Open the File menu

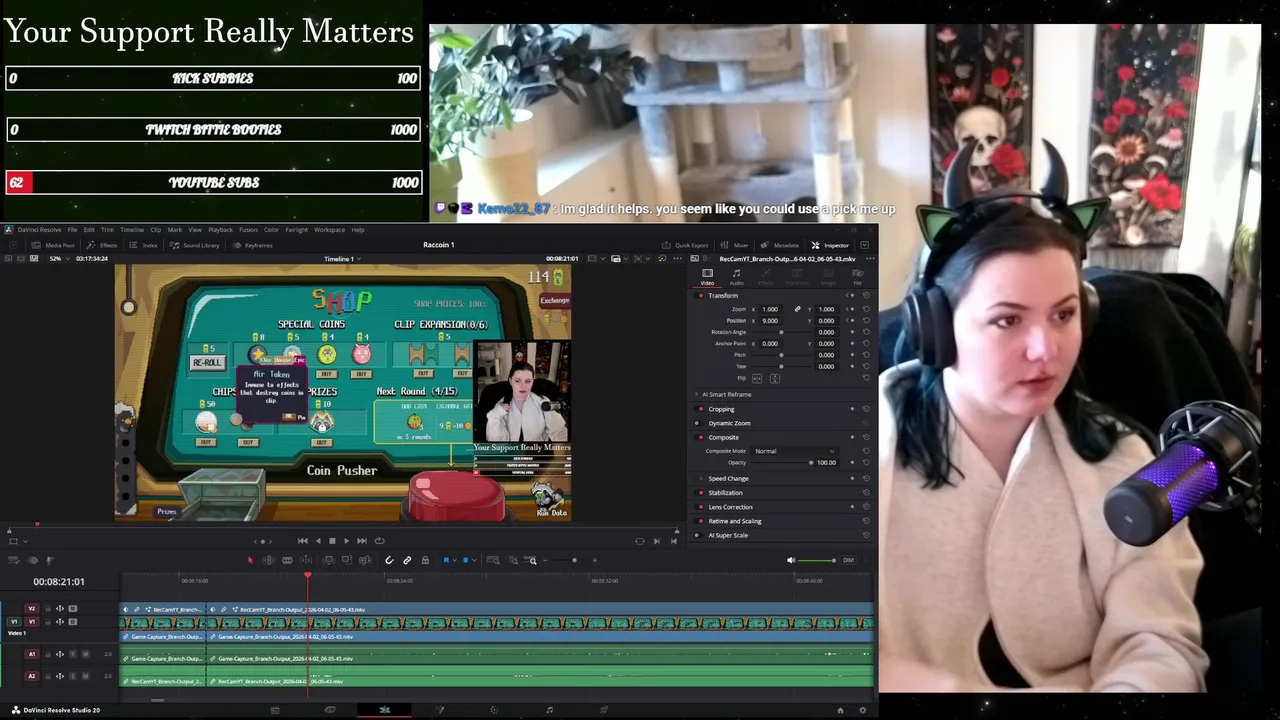pos(72,230)
